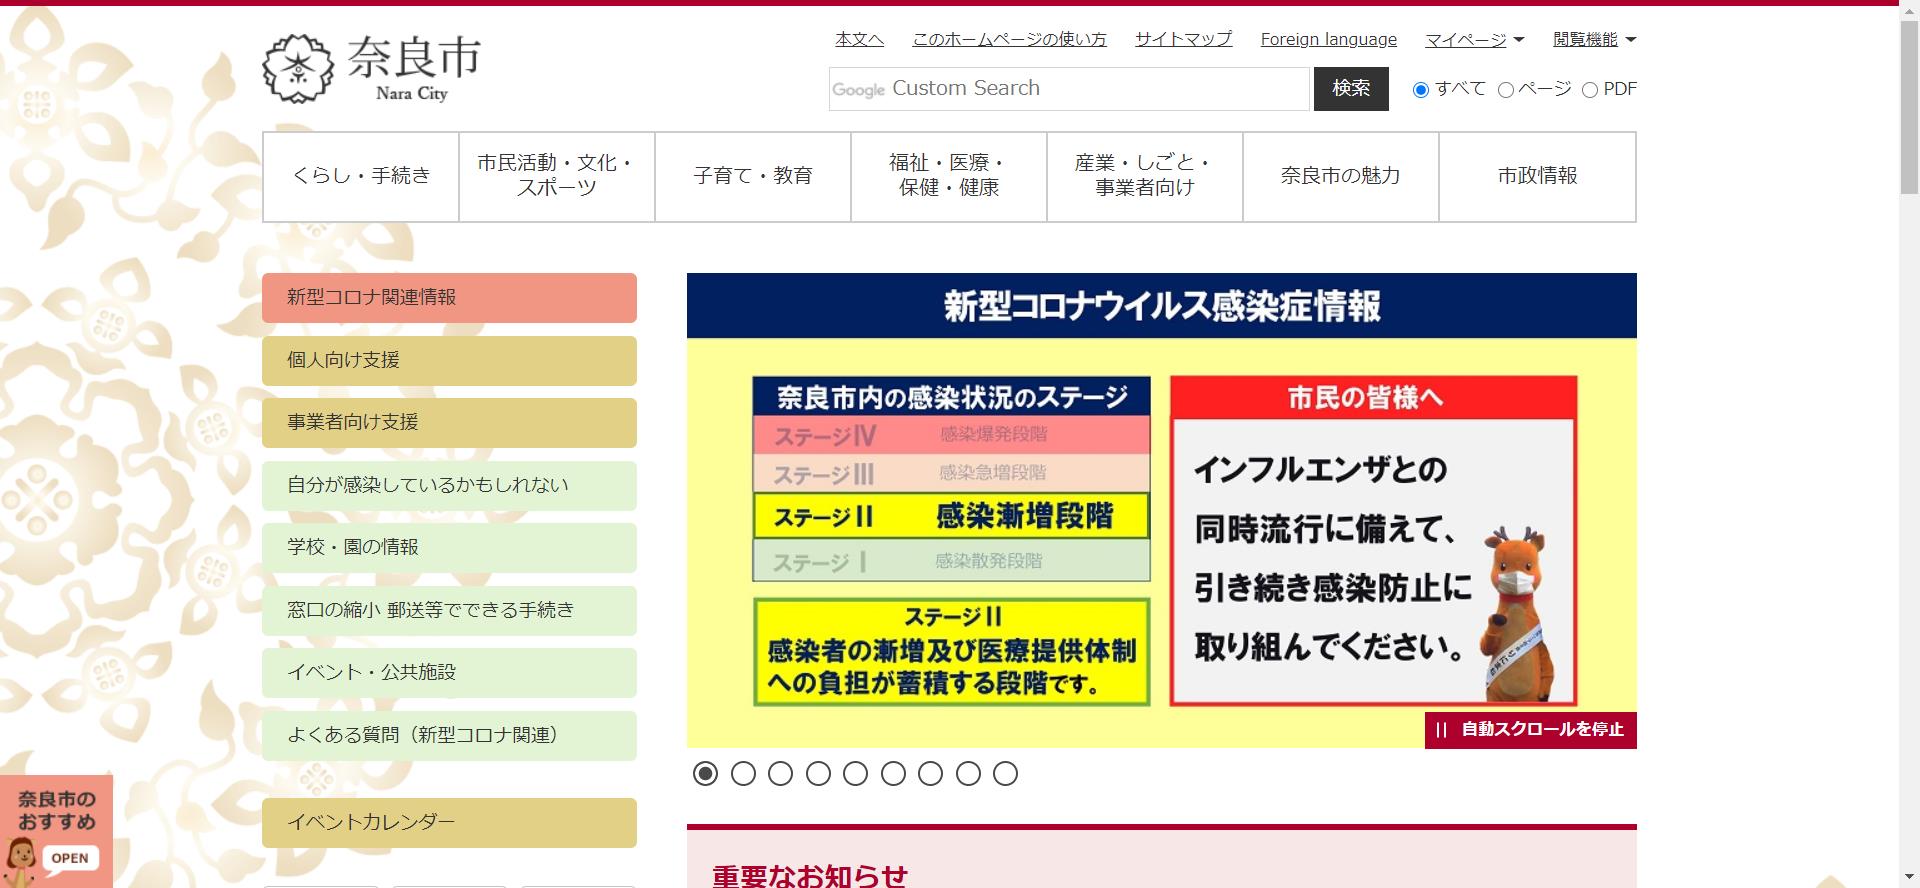
Task: Select the first carousel slide dot
Action: click(705, 773)
